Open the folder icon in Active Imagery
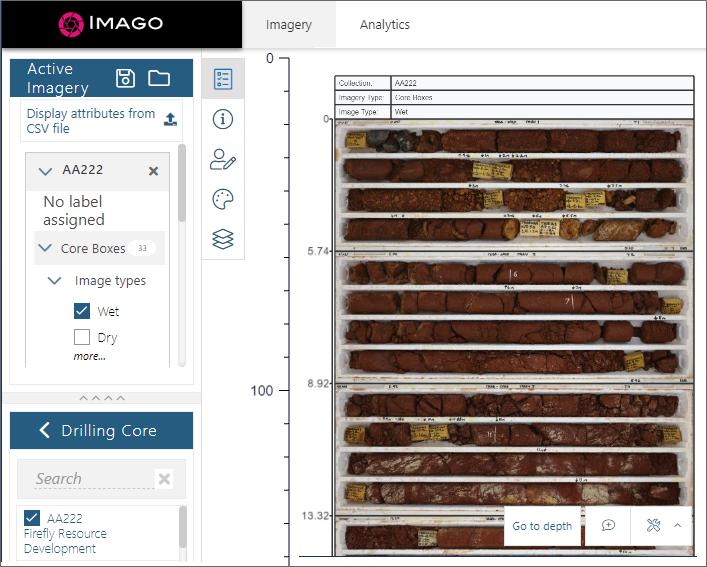 [158, 79]
